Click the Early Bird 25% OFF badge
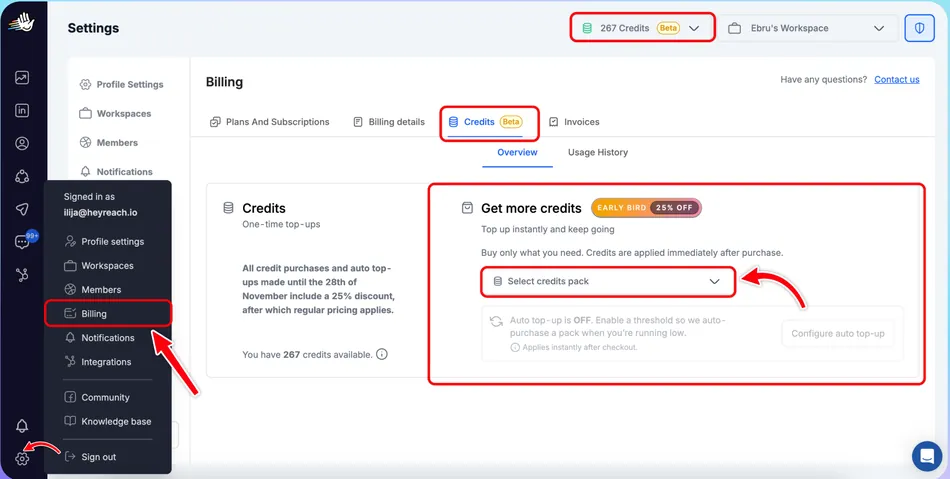 coord(646,208)
